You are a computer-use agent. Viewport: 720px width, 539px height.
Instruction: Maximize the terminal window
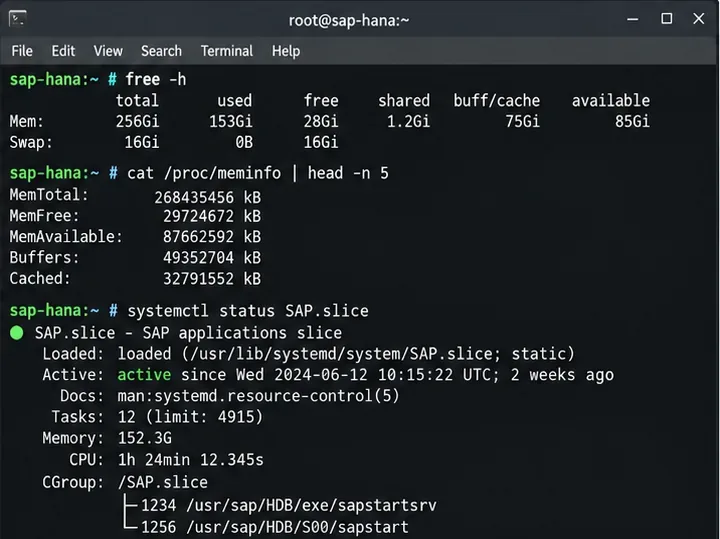tap(667, 18)
